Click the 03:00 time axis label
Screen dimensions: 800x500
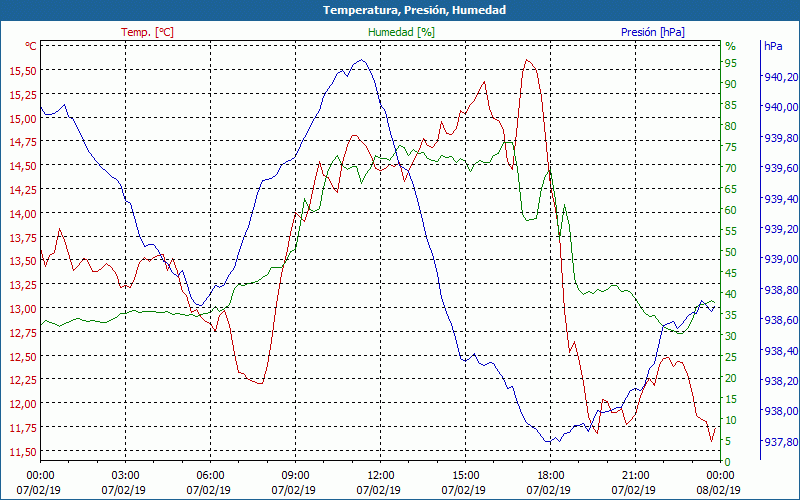[x=125, y=475]
